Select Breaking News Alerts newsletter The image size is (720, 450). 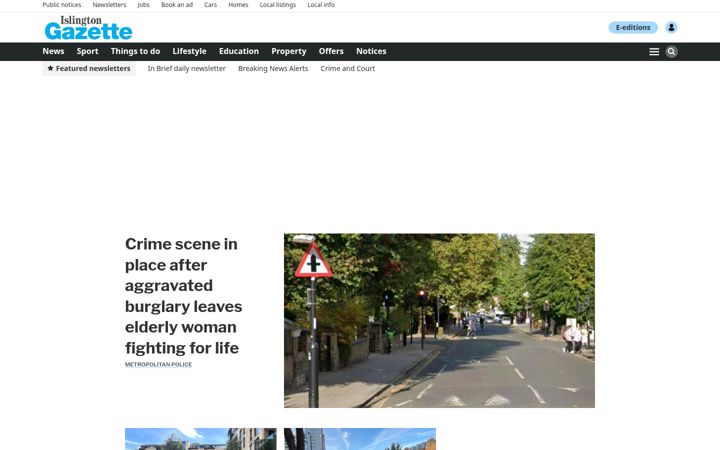point(273,68)
